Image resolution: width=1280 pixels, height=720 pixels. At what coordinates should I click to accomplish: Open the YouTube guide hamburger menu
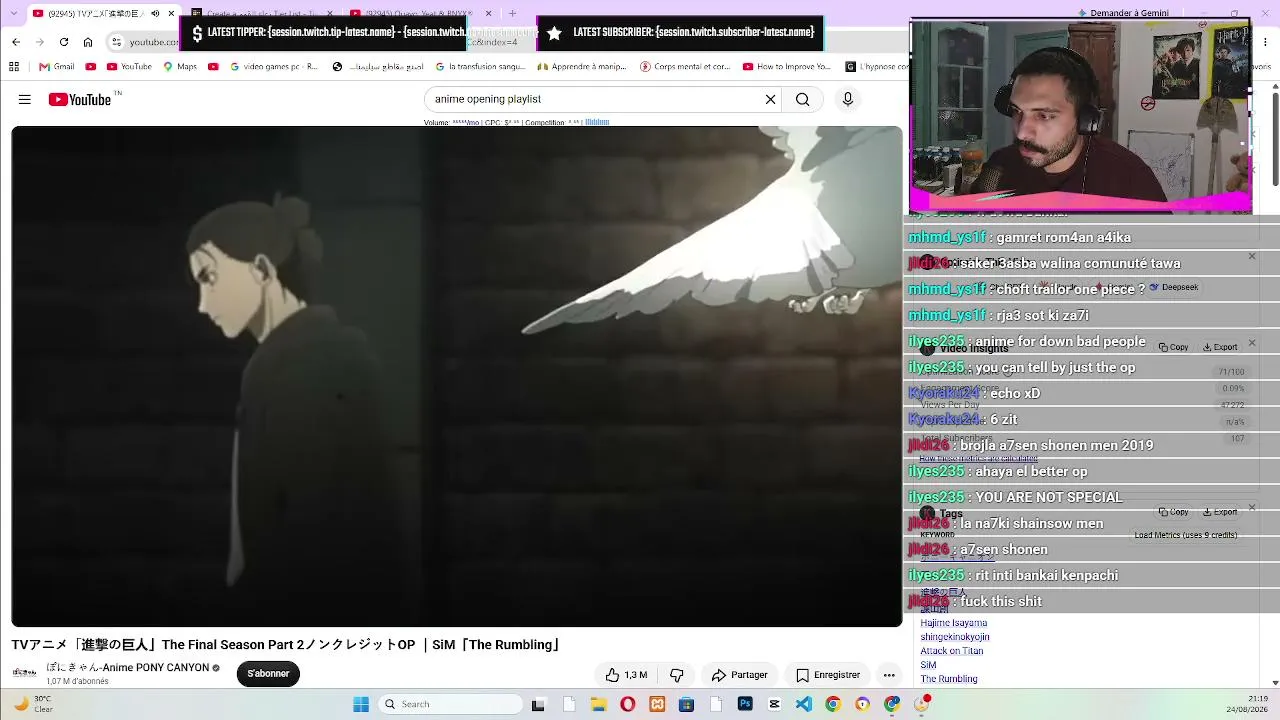coord(25,99)
